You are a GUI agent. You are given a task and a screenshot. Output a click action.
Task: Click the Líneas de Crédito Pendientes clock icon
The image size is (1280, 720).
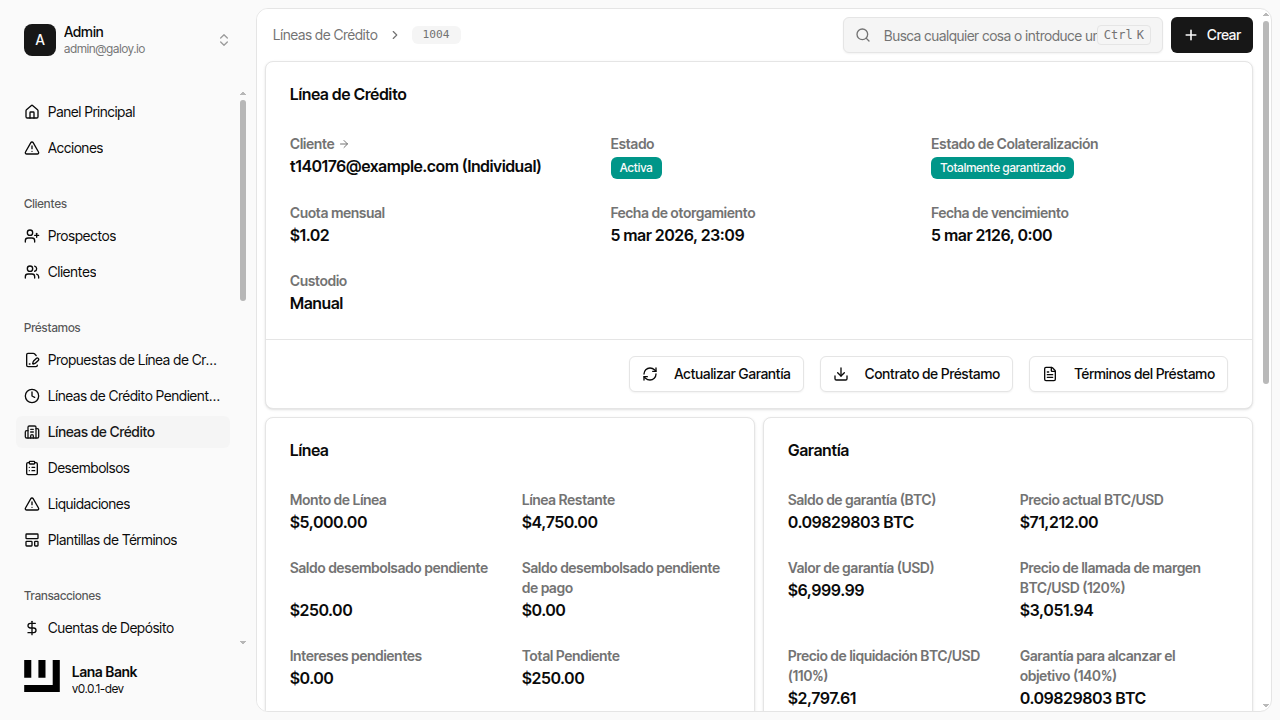32,396
